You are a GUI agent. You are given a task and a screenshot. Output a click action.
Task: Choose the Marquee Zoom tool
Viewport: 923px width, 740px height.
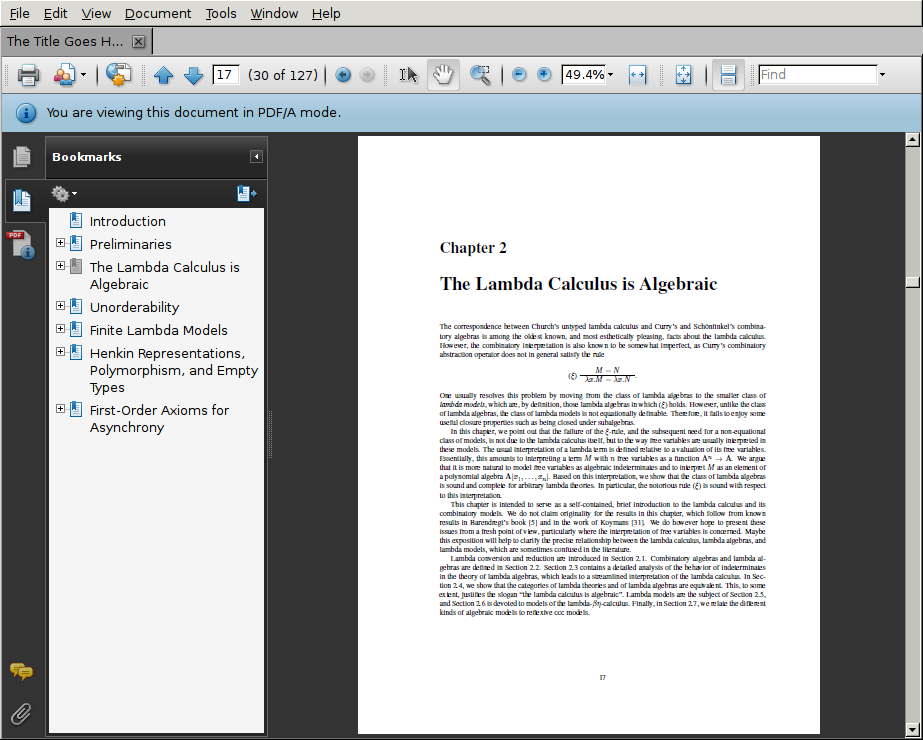coord(480,75)
